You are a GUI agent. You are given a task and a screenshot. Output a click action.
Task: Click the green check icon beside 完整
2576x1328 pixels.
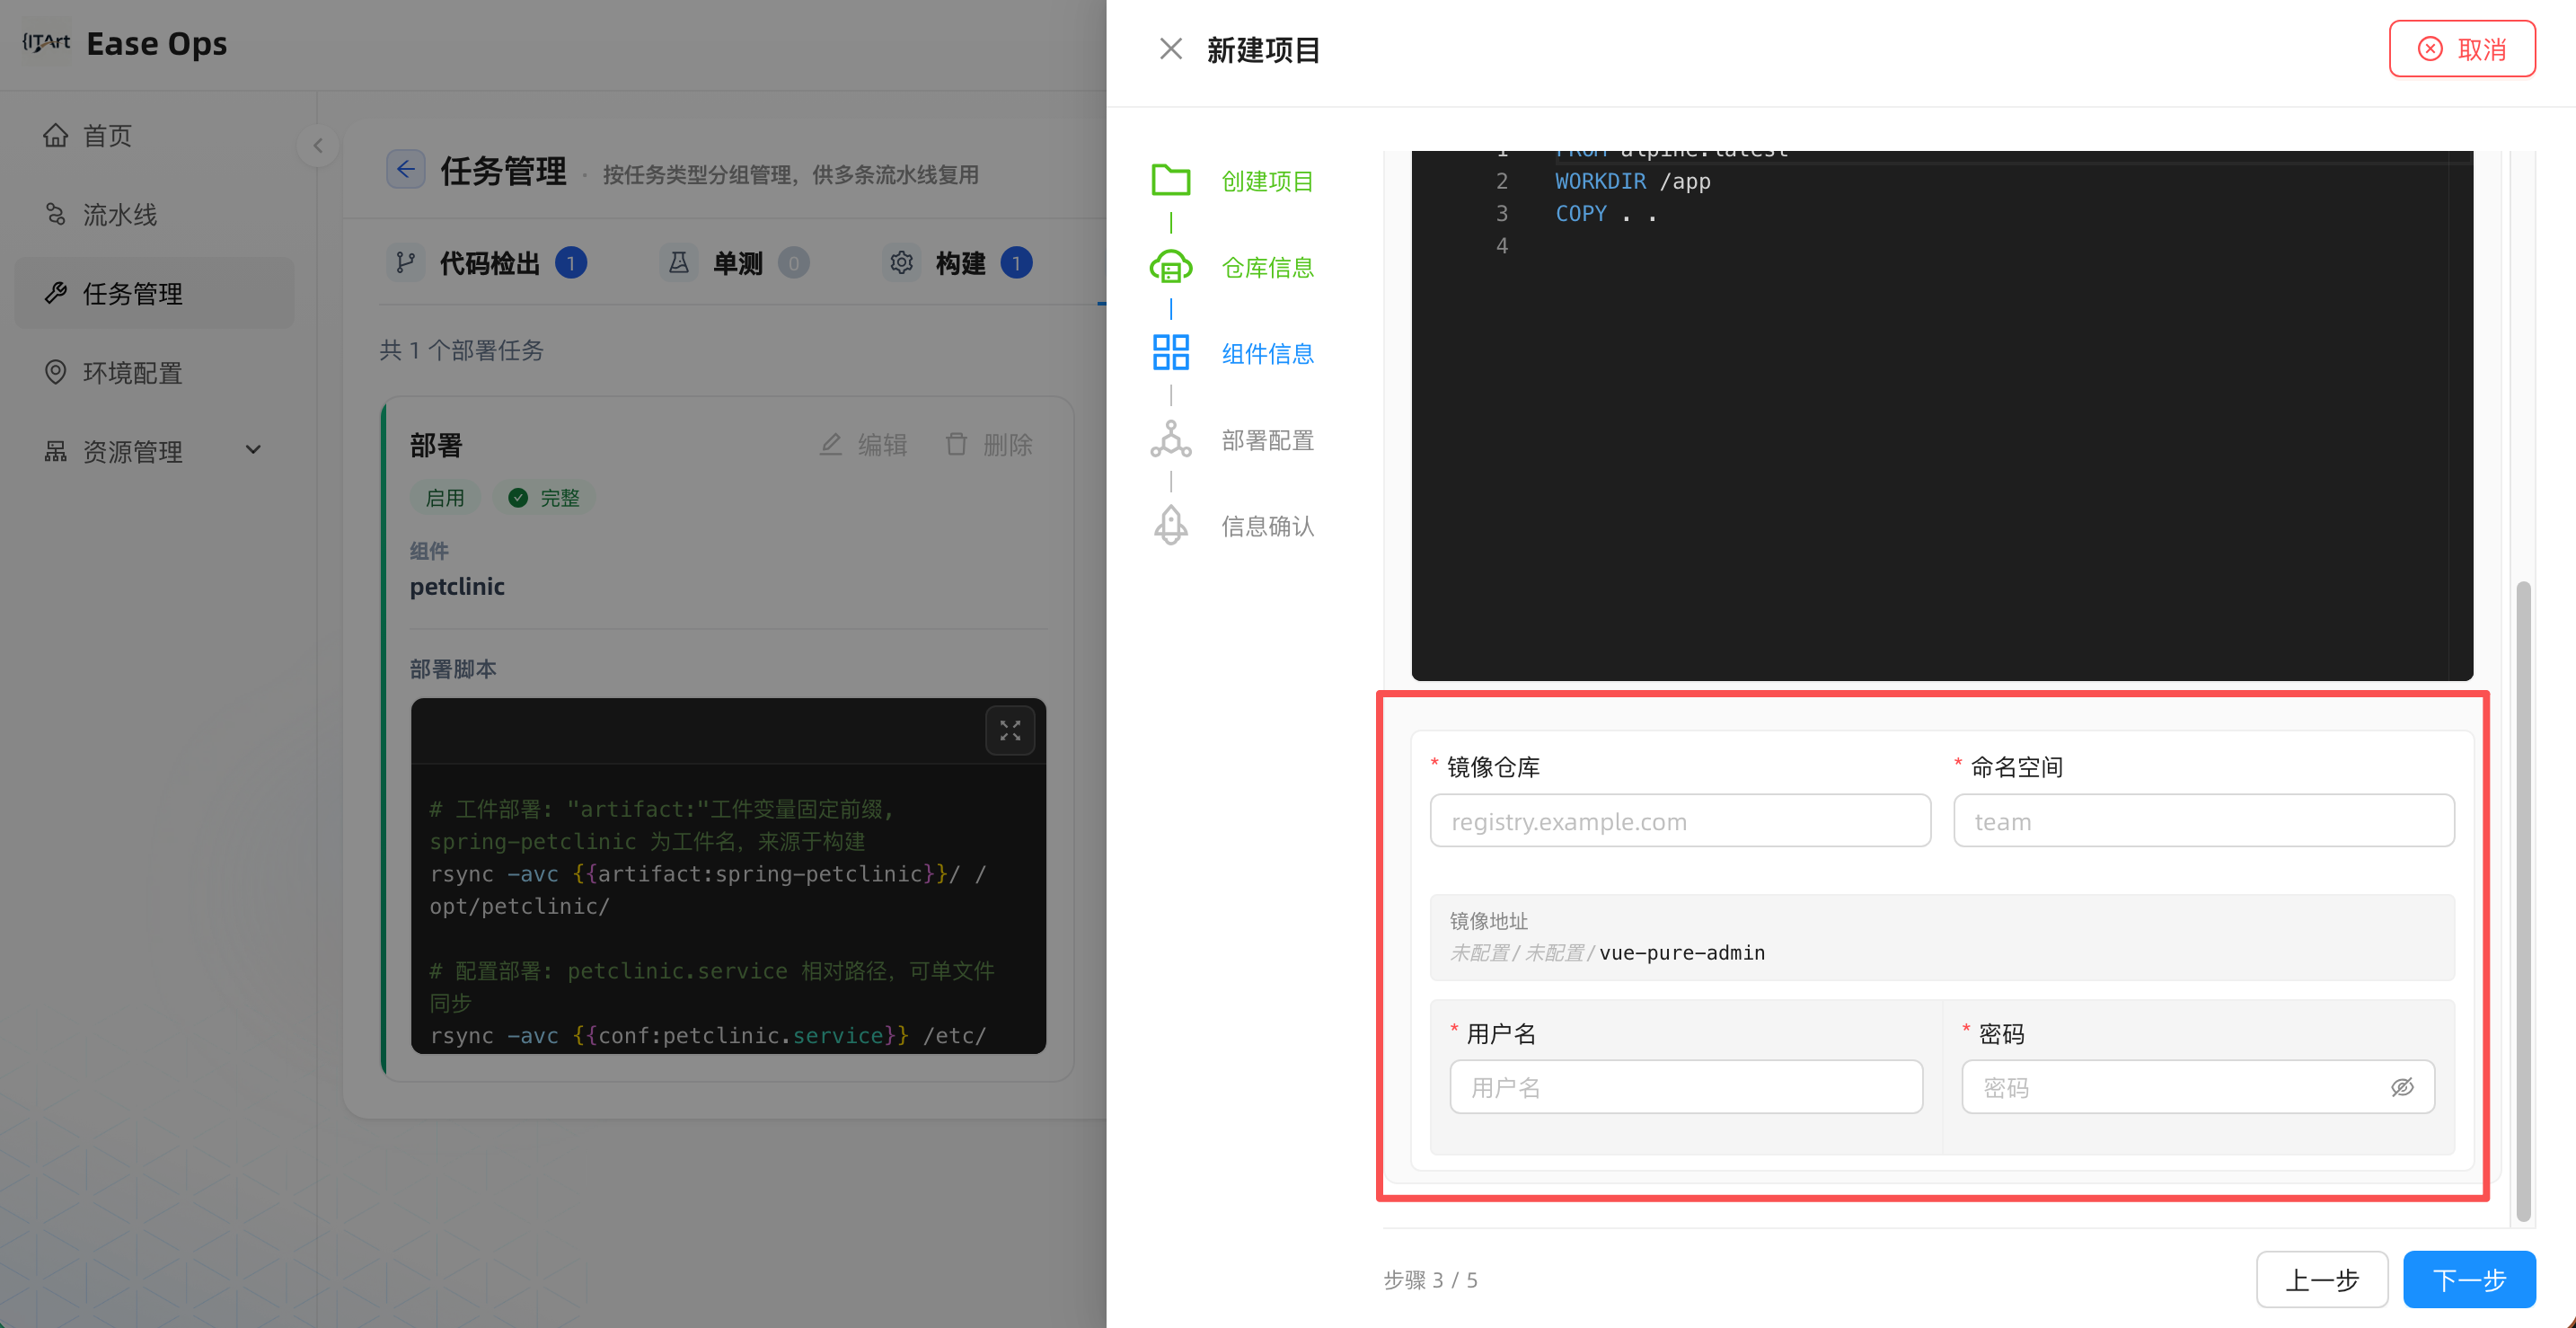[x=518, y=497]
